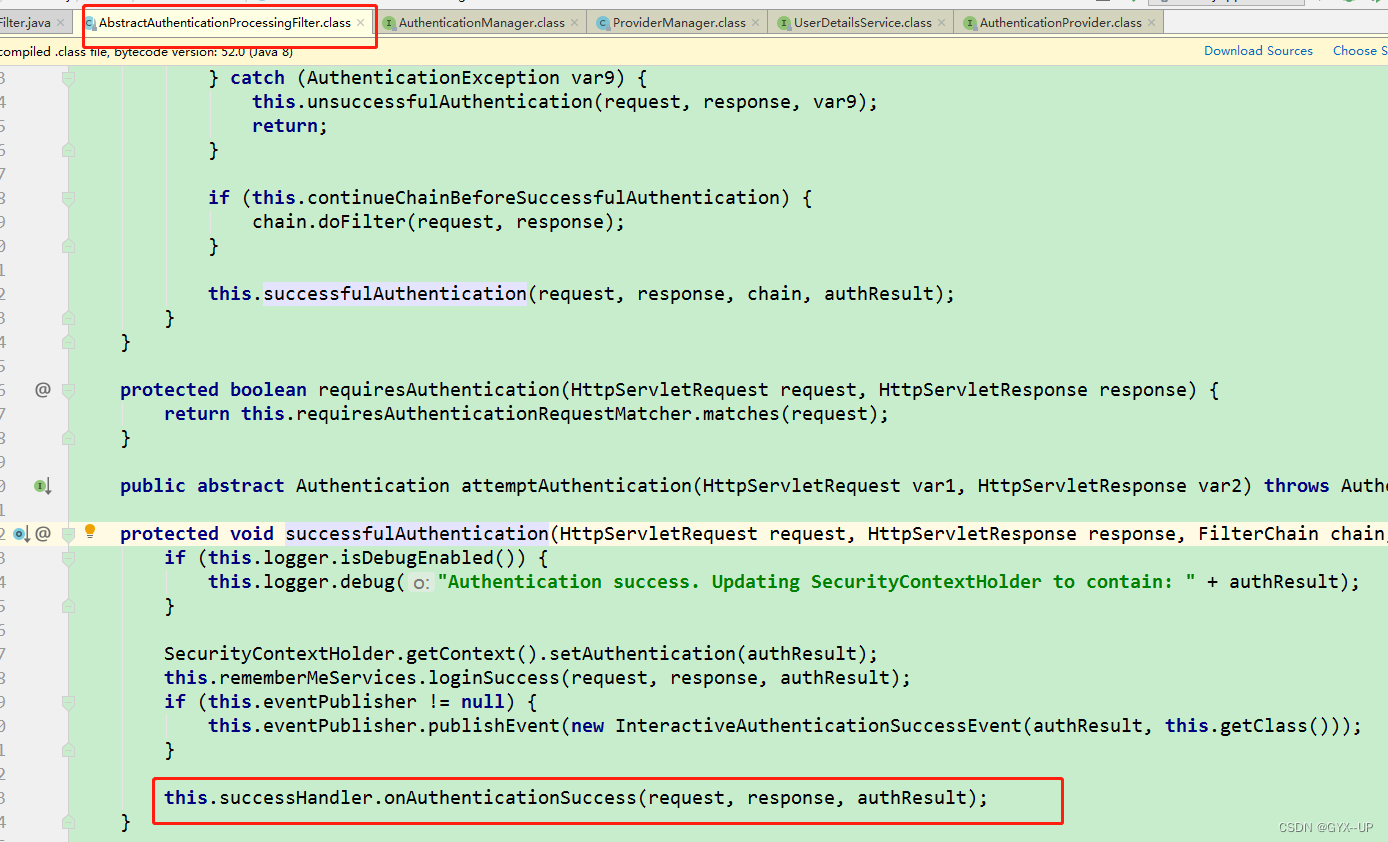Collapse the eventPublisher != null if-block fold marker
Image resolution: width=1388 pixels, height=842 pixels.
point(68,702)
